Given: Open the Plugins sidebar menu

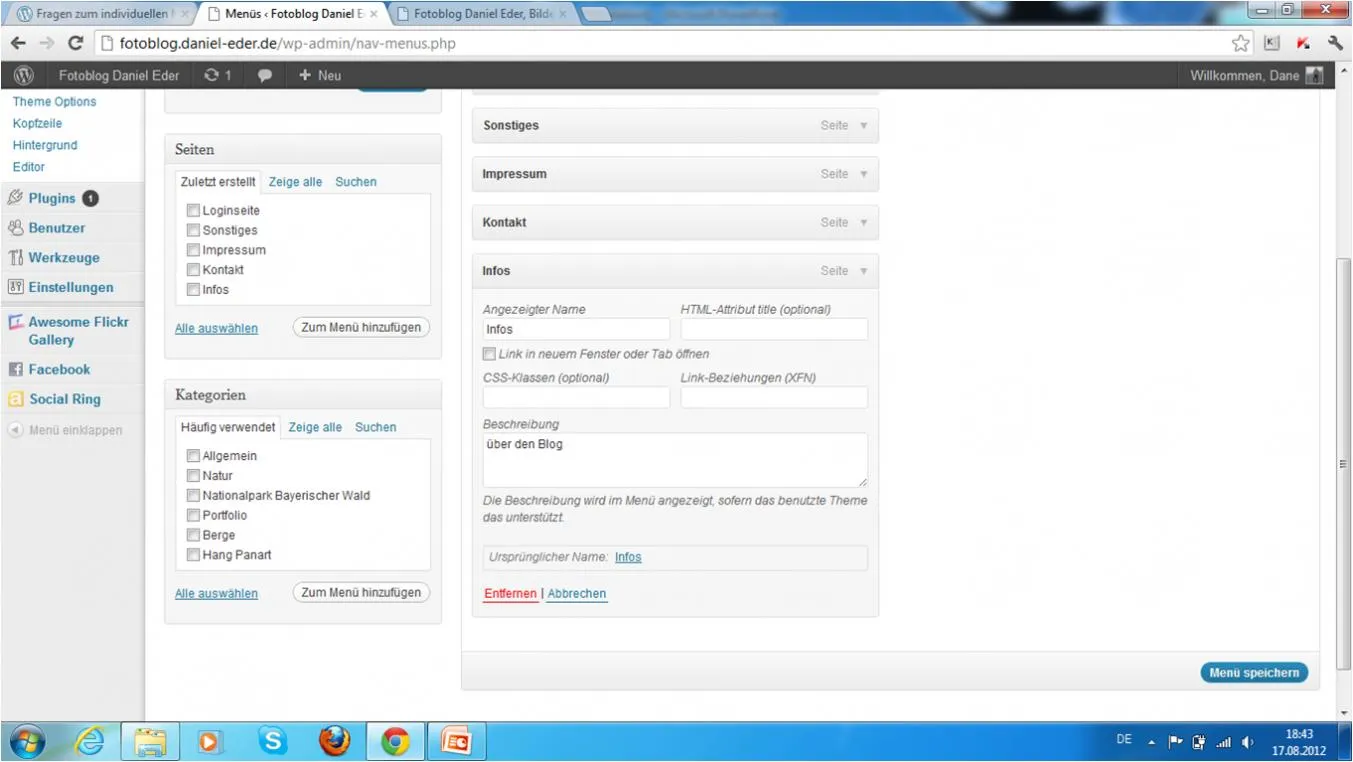Looking at the screenshot, I should pyautogui.click(x=52, y=198).
